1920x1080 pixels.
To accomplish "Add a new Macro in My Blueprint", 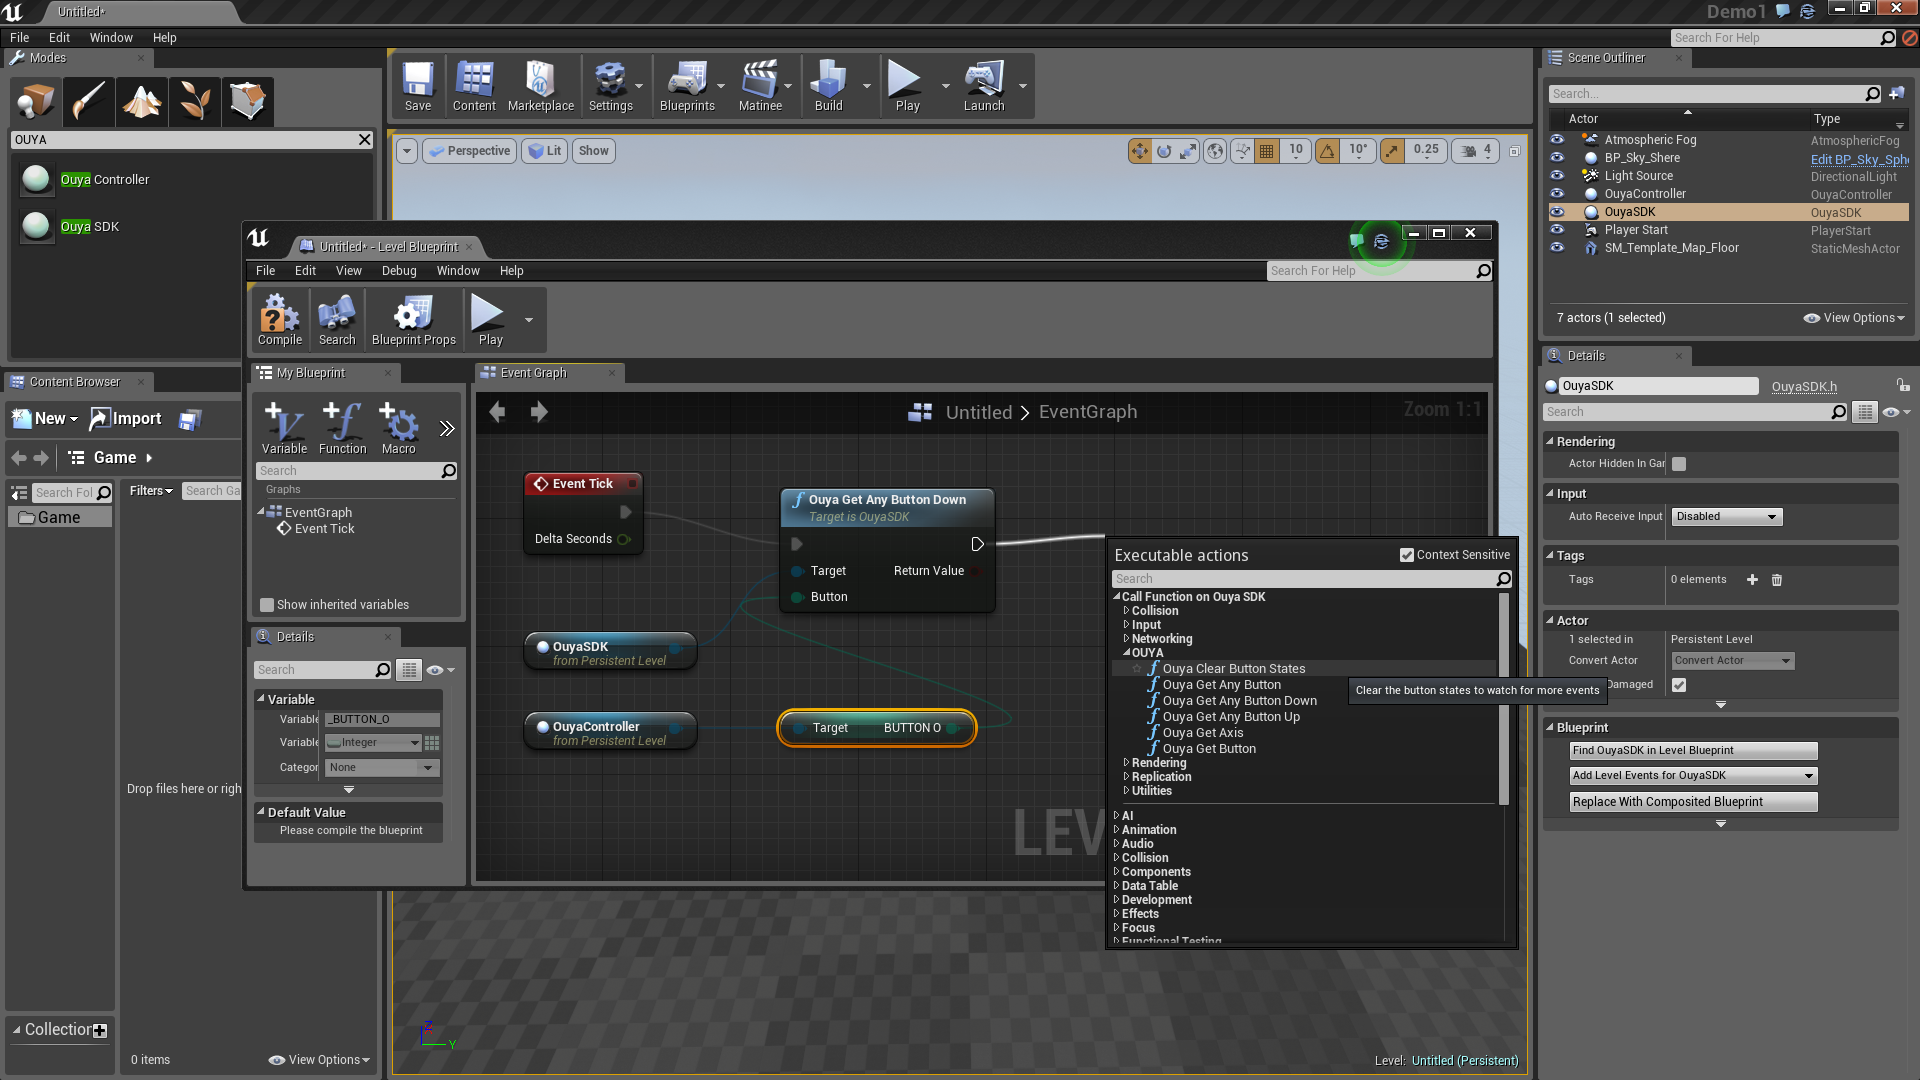I will coord(398,428).
